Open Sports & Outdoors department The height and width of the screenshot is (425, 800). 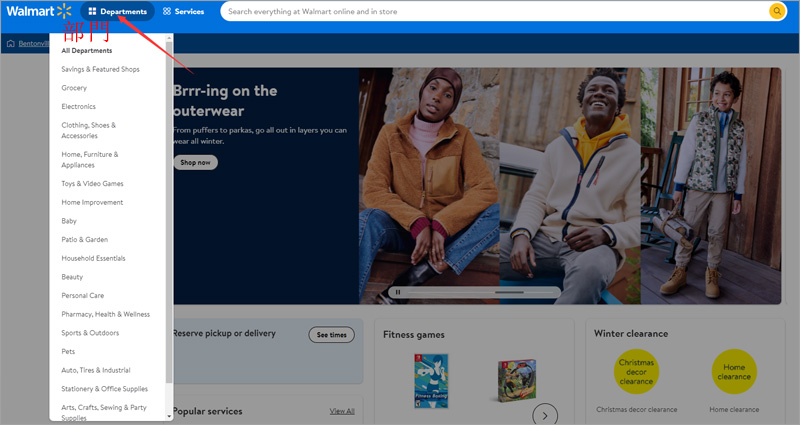coord(90,333)
